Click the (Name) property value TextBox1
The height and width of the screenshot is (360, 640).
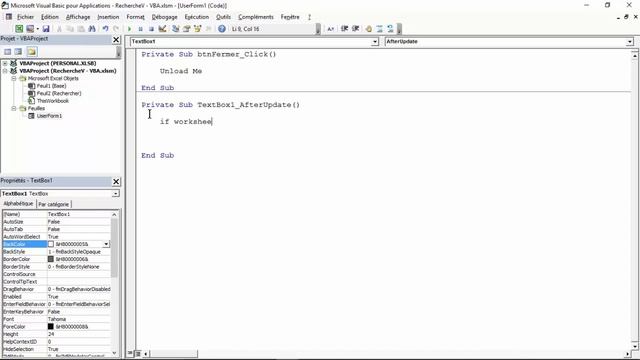click(x=79, y=214)
